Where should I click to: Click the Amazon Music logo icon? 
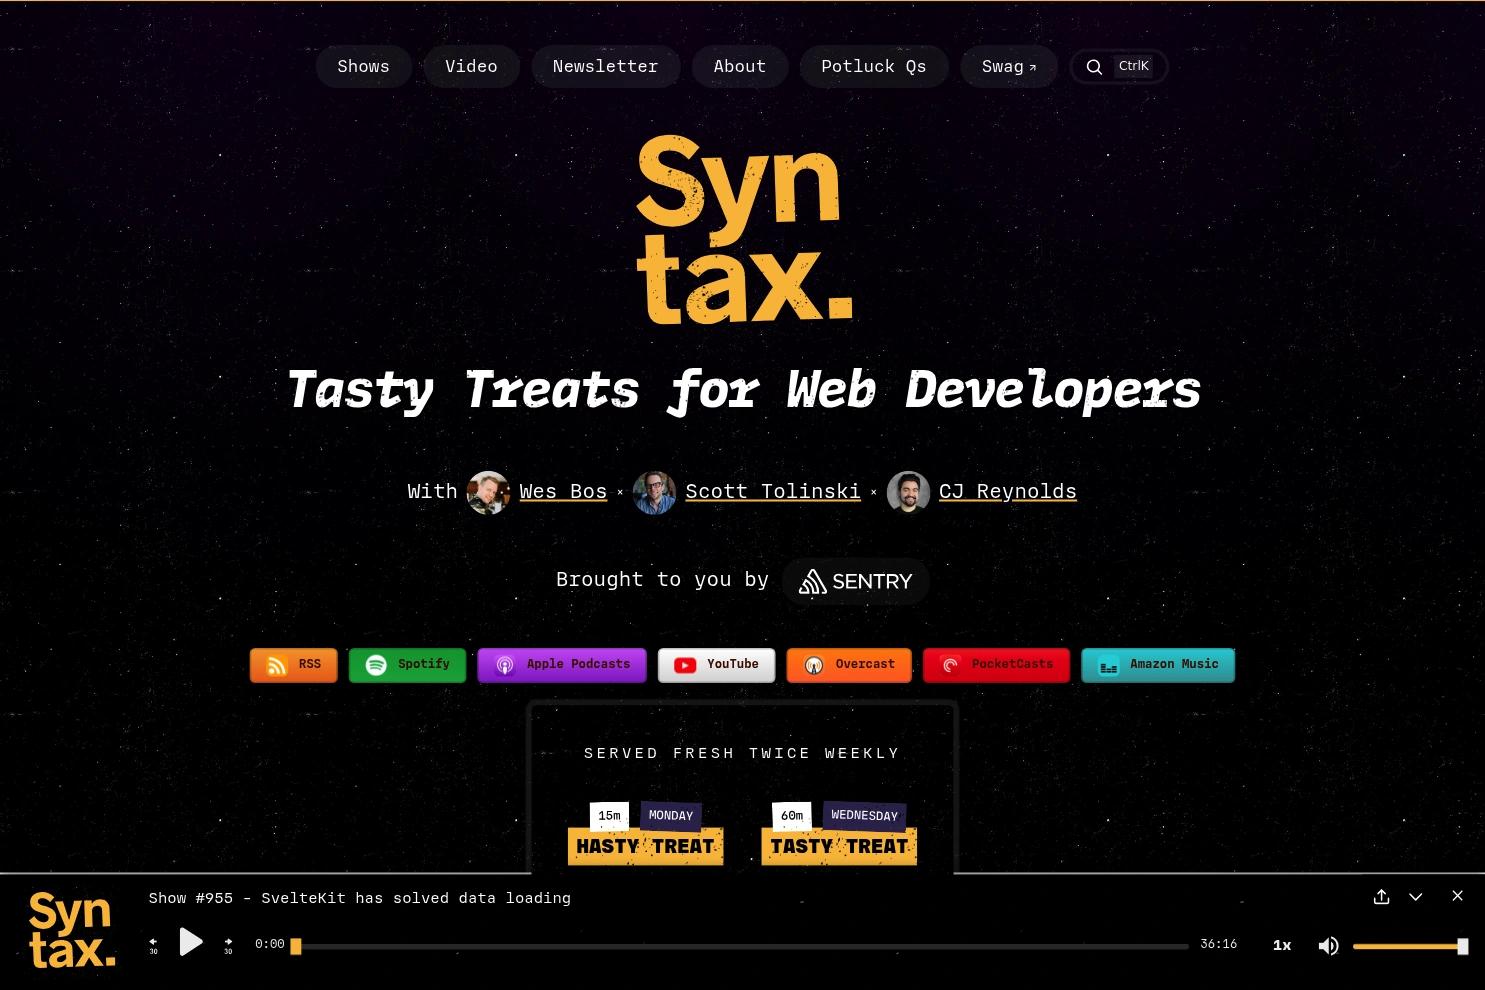tap(1108, 665)
